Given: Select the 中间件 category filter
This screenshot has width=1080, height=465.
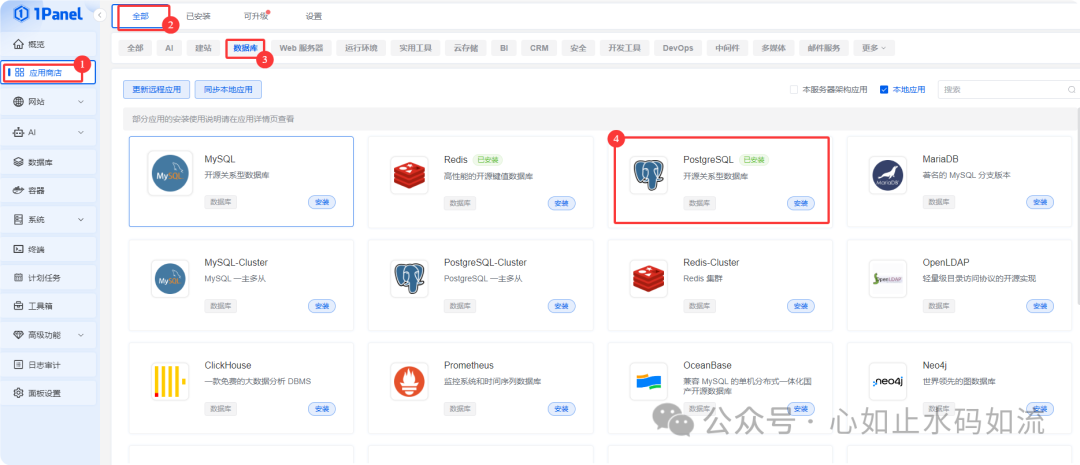Looking at the screenshot, I should coord(727,48).
